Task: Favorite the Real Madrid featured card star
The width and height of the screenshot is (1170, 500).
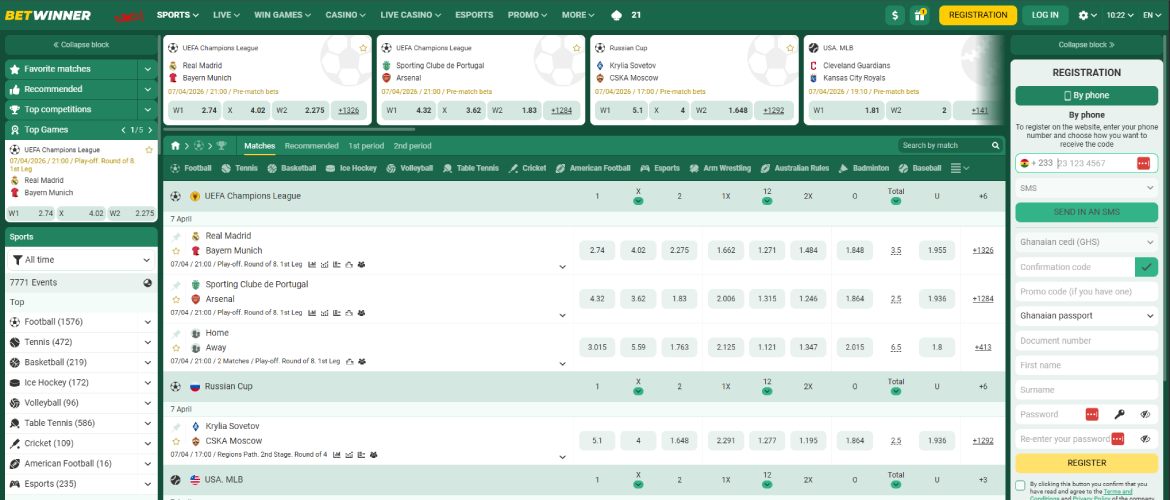Action: click(x=363, y=48)
